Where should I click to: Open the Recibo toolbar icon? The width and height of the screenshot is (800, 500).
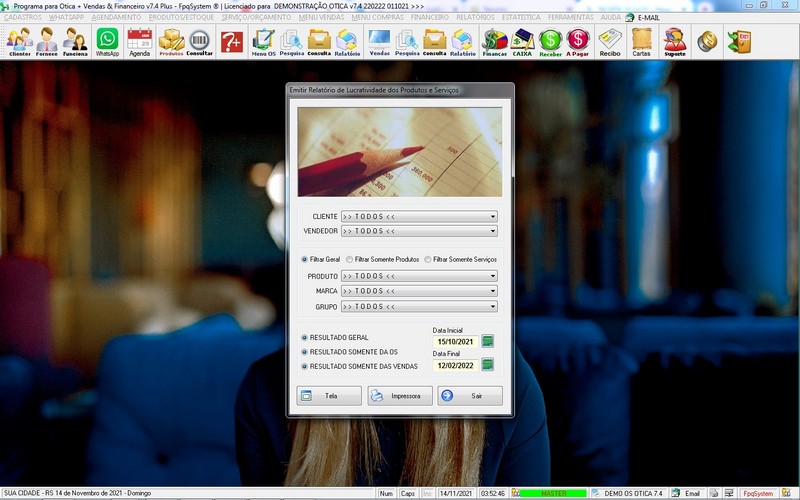610,41
